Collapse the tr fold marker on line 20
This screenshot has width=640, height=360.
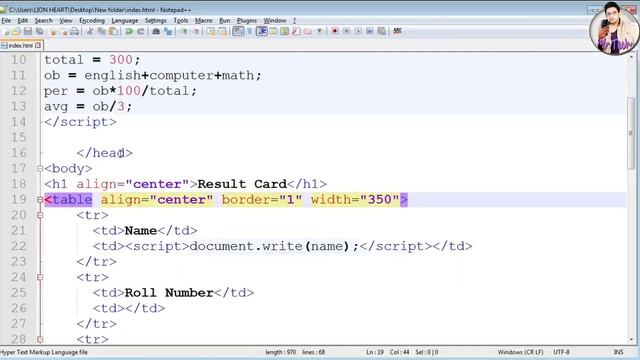[40, 215]
